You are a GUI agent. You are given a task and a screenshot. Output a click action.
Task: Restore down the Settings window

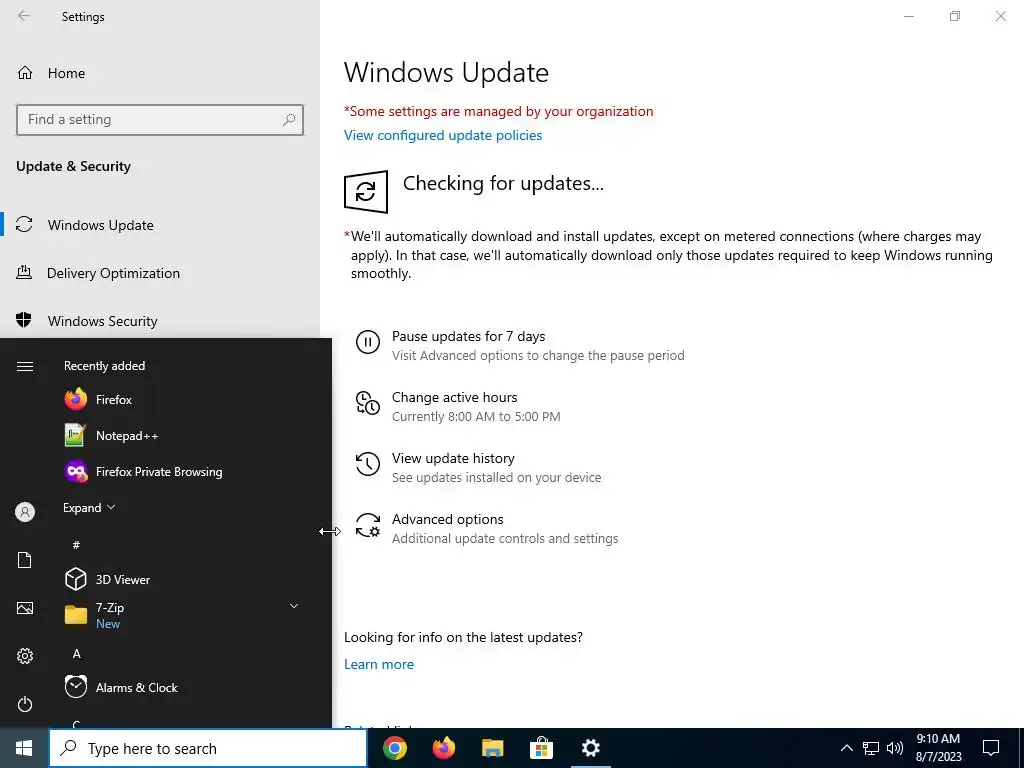pos(955,16)
